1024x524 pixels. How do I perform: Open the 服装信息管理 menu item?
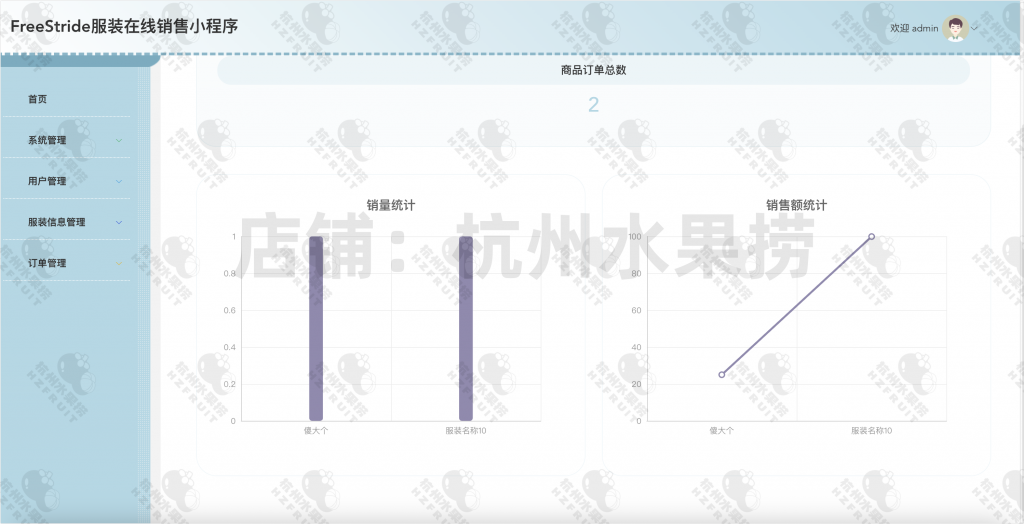click(x=56, y=222)
